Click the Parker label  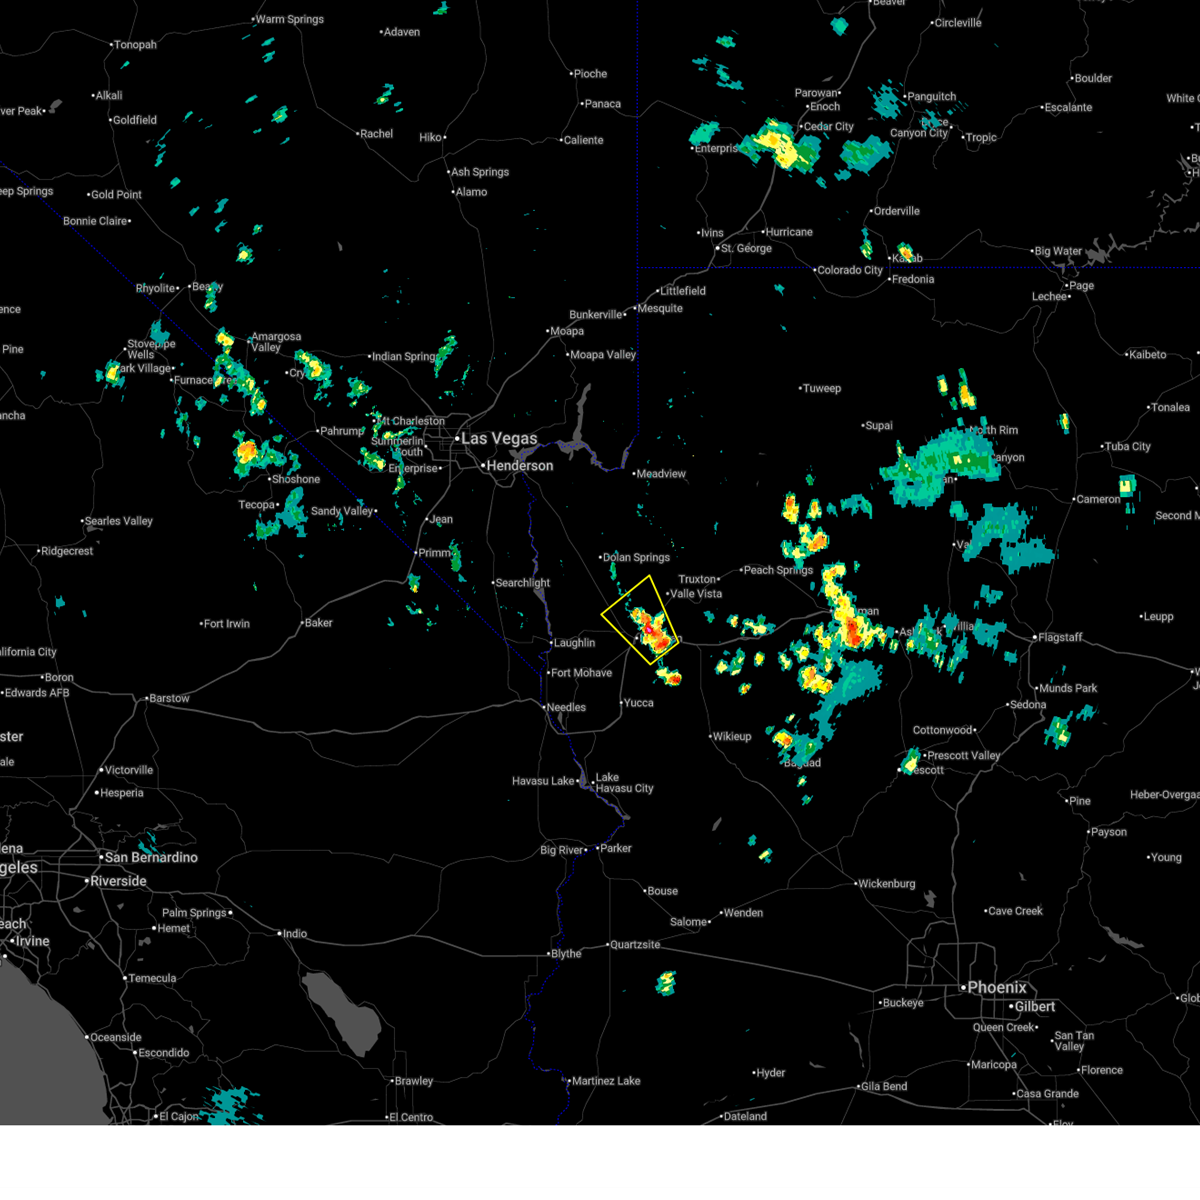[616, 848]
